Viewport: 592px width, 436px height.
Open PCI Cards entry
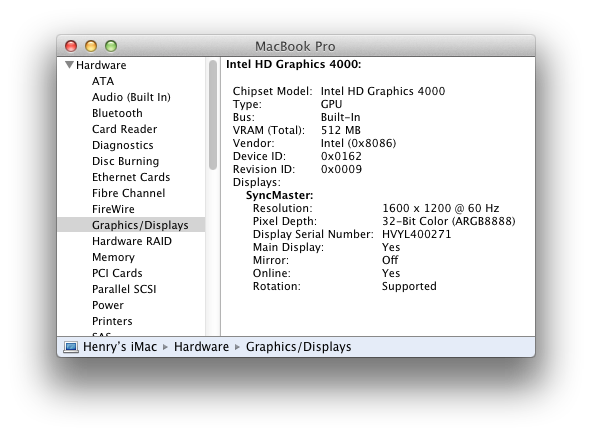click(x=117, y=273)
